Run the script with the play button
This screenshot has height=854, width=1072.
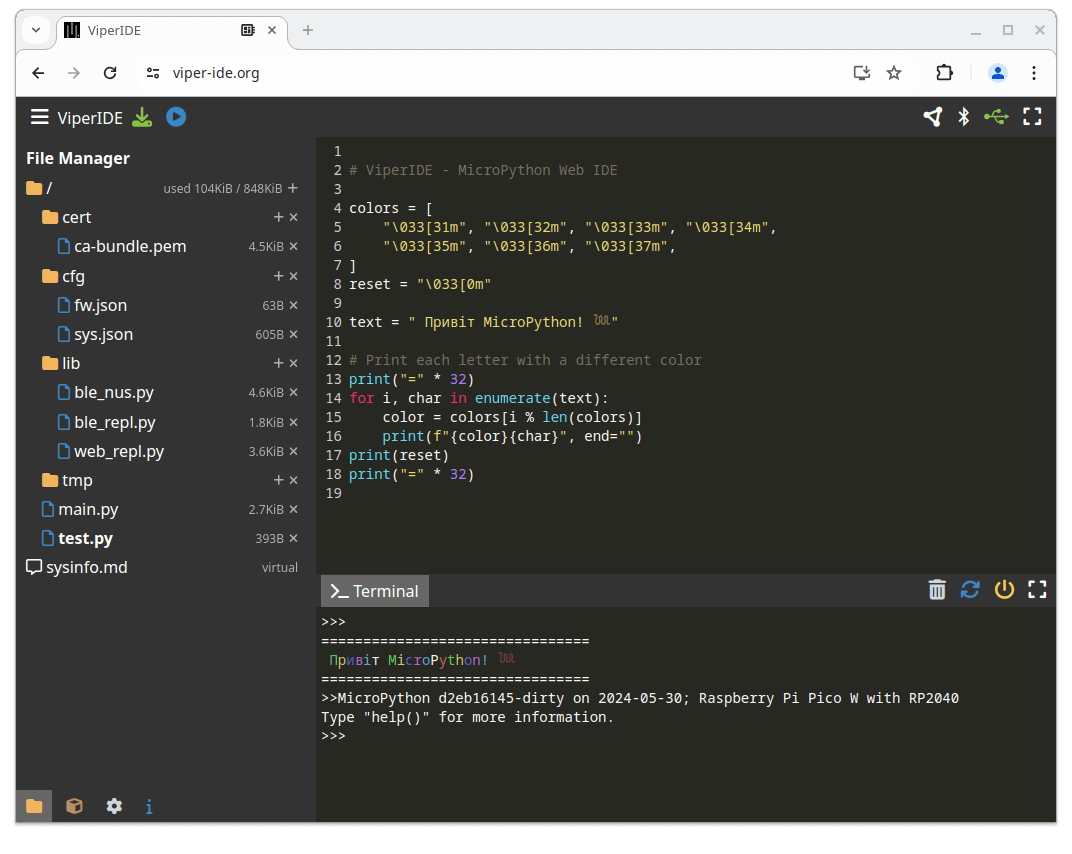176,117
